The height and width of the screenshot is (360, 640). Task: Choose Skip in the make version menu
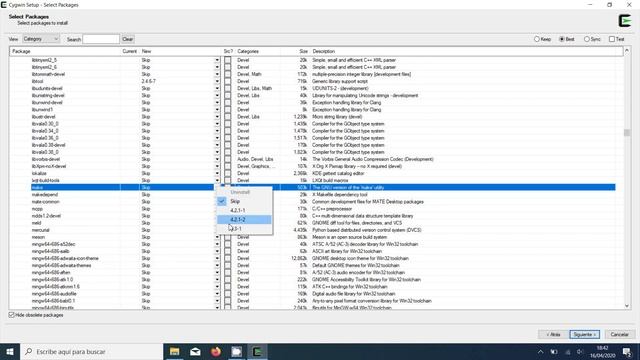(244, 201)
